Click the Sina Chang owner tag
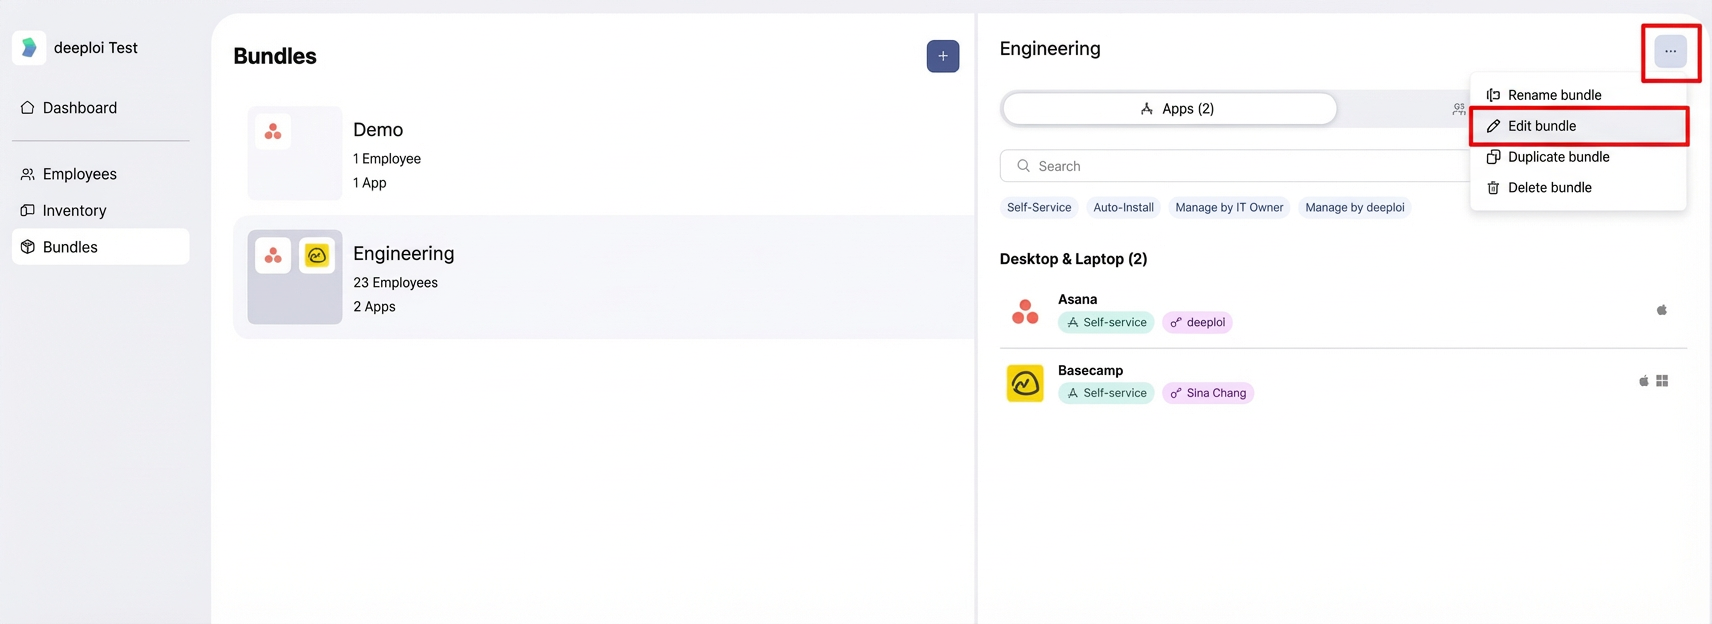Viewport: 1712px width, 624px height. pos(1208,393)
